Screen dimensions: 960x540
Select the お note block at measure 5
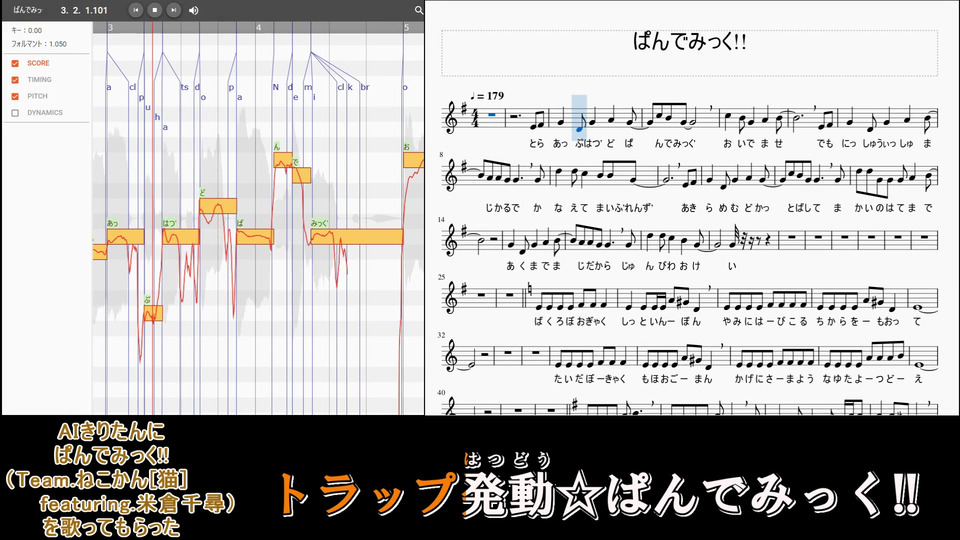tap(413, 160)
